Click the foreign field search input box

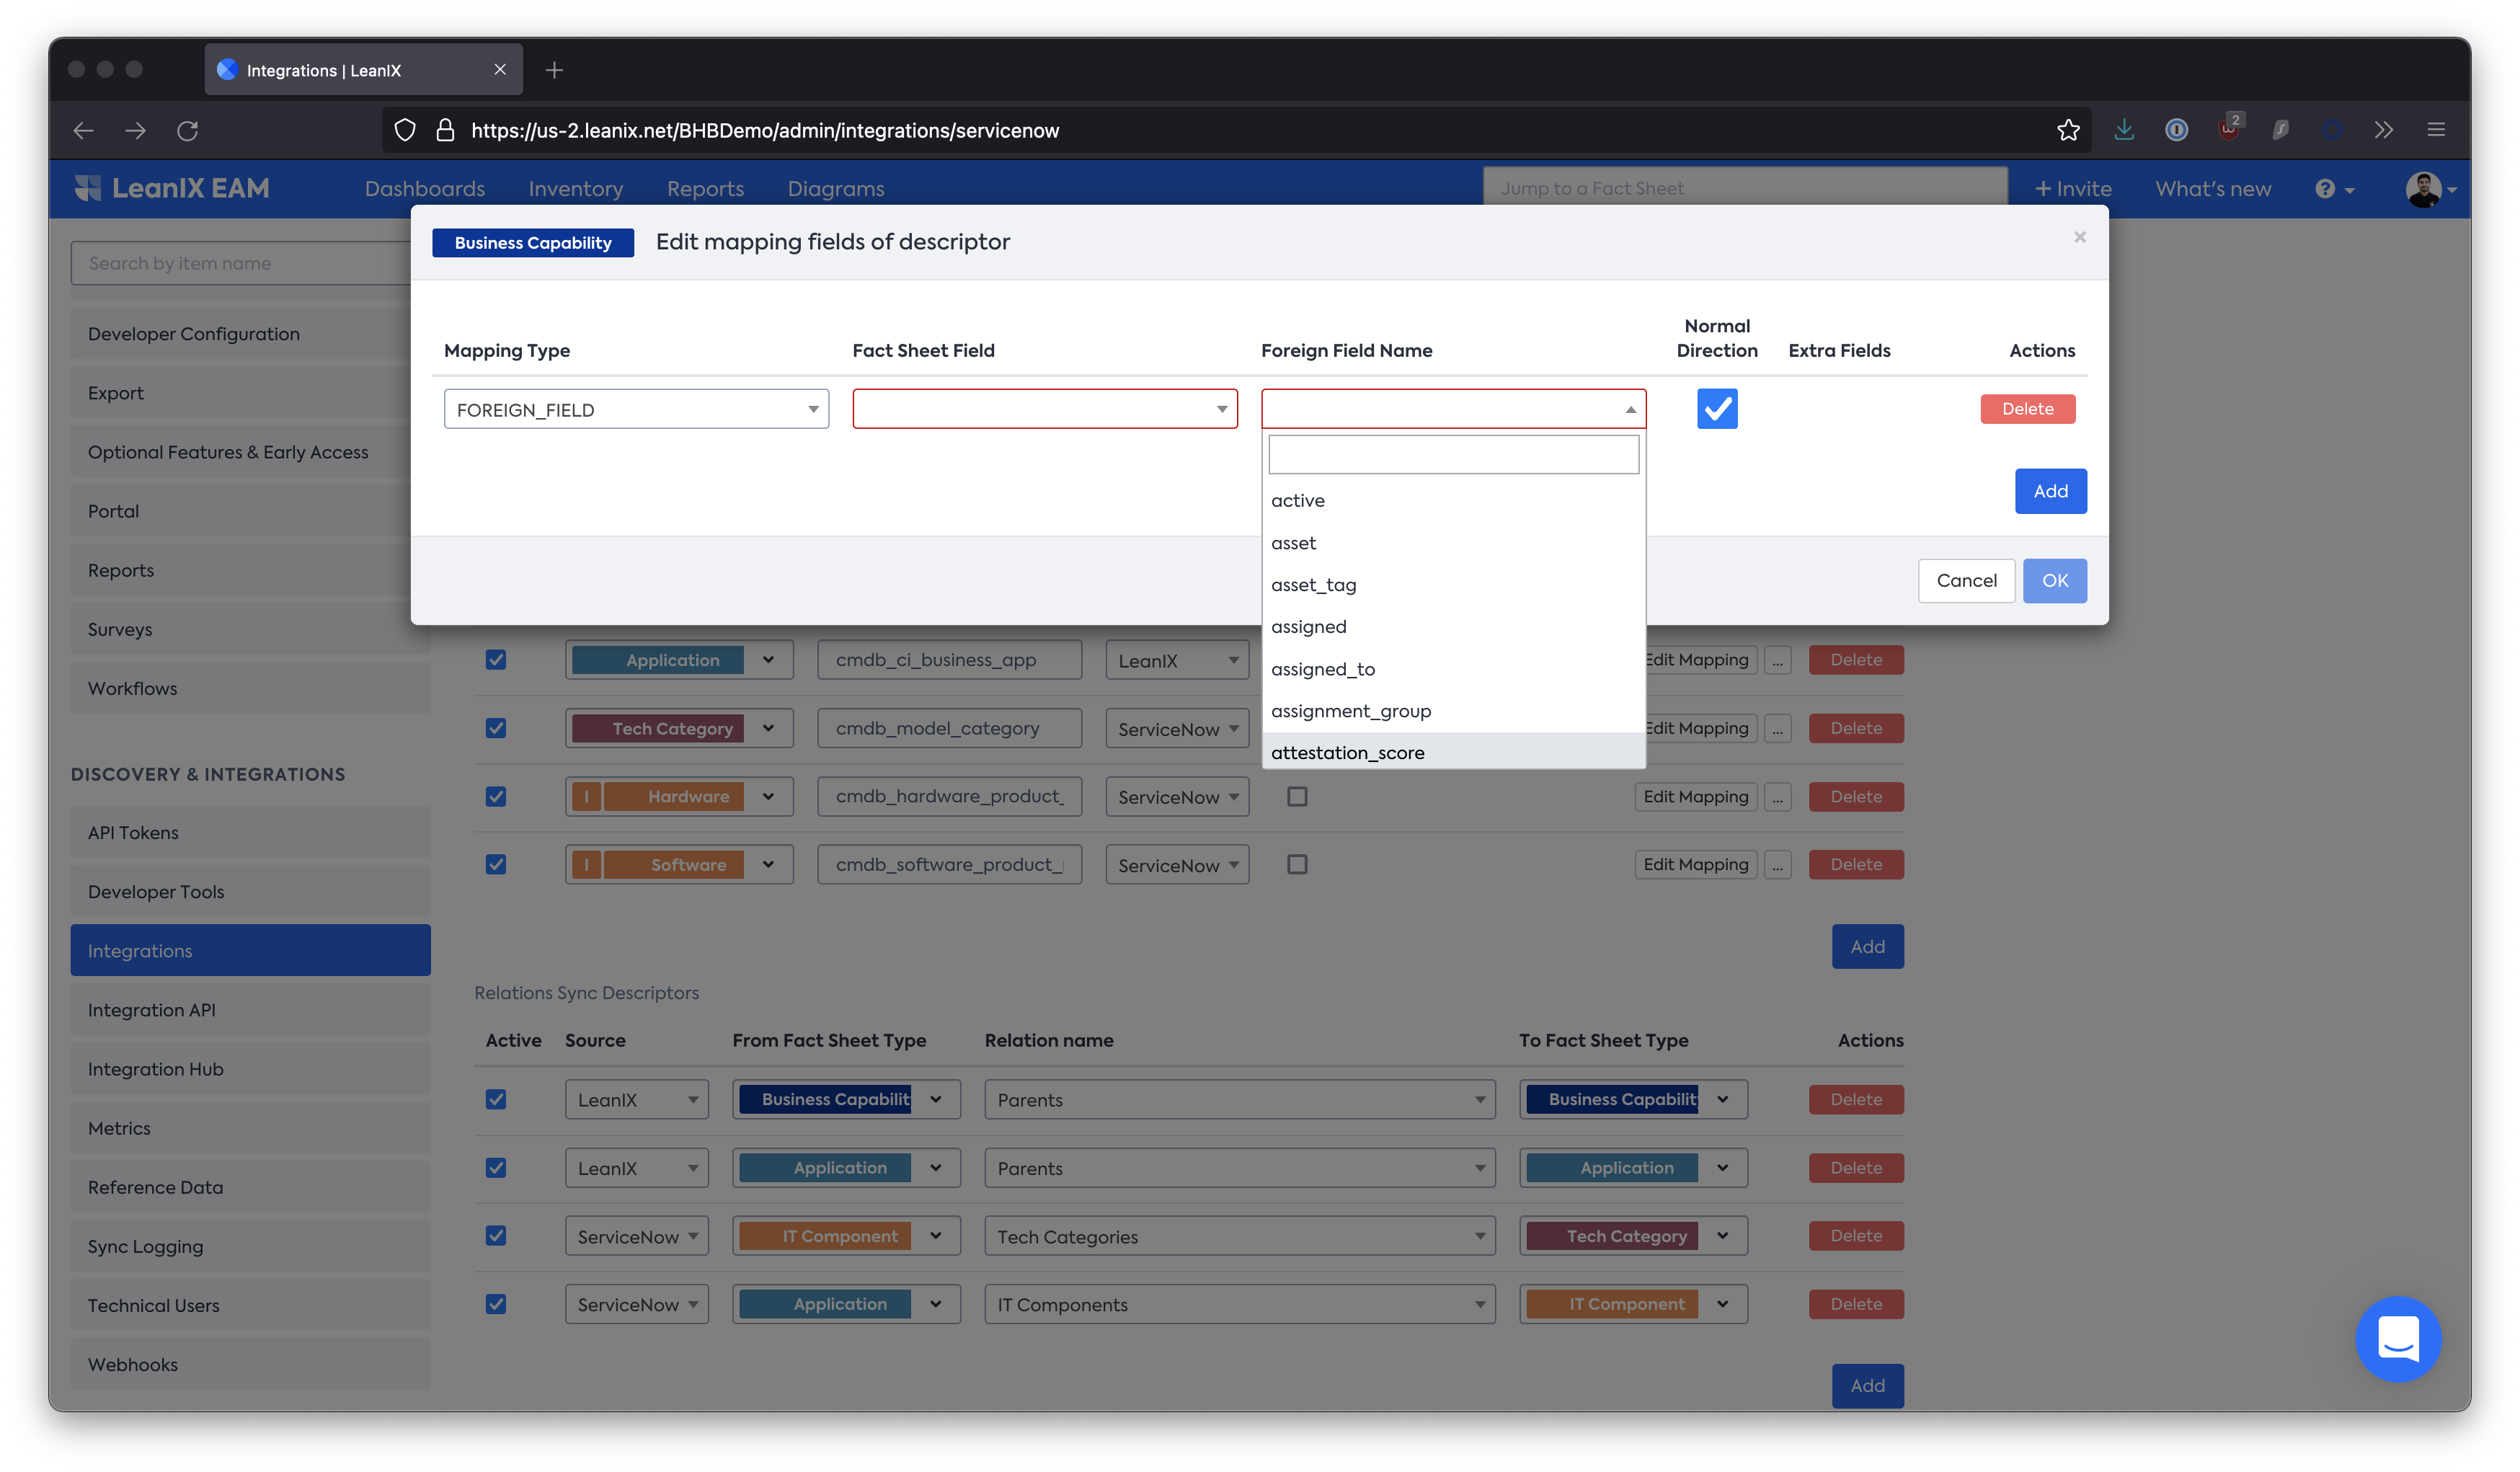(x=1453, y=455)
